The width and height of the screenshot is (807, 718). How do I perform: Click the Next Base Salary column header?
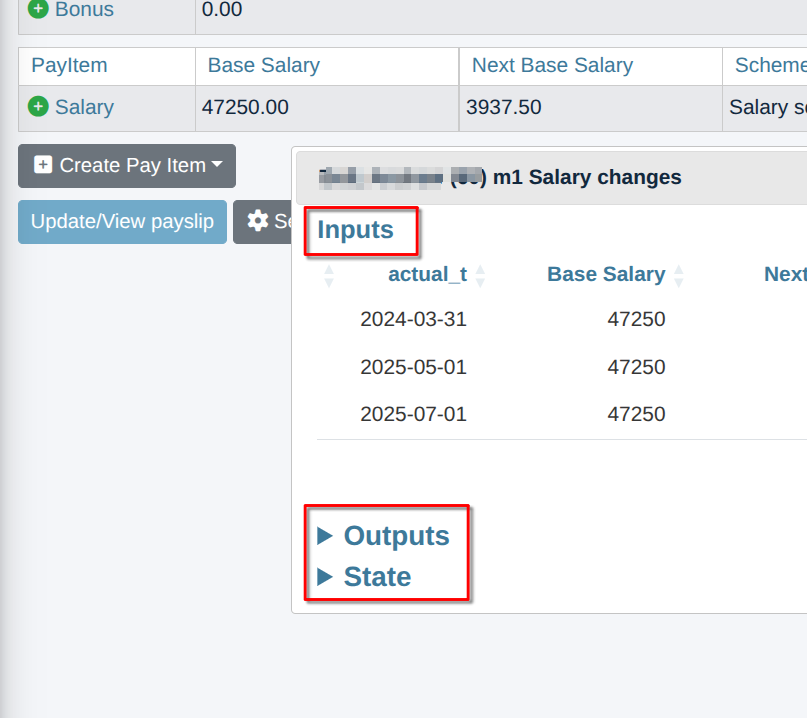(552, 65)
